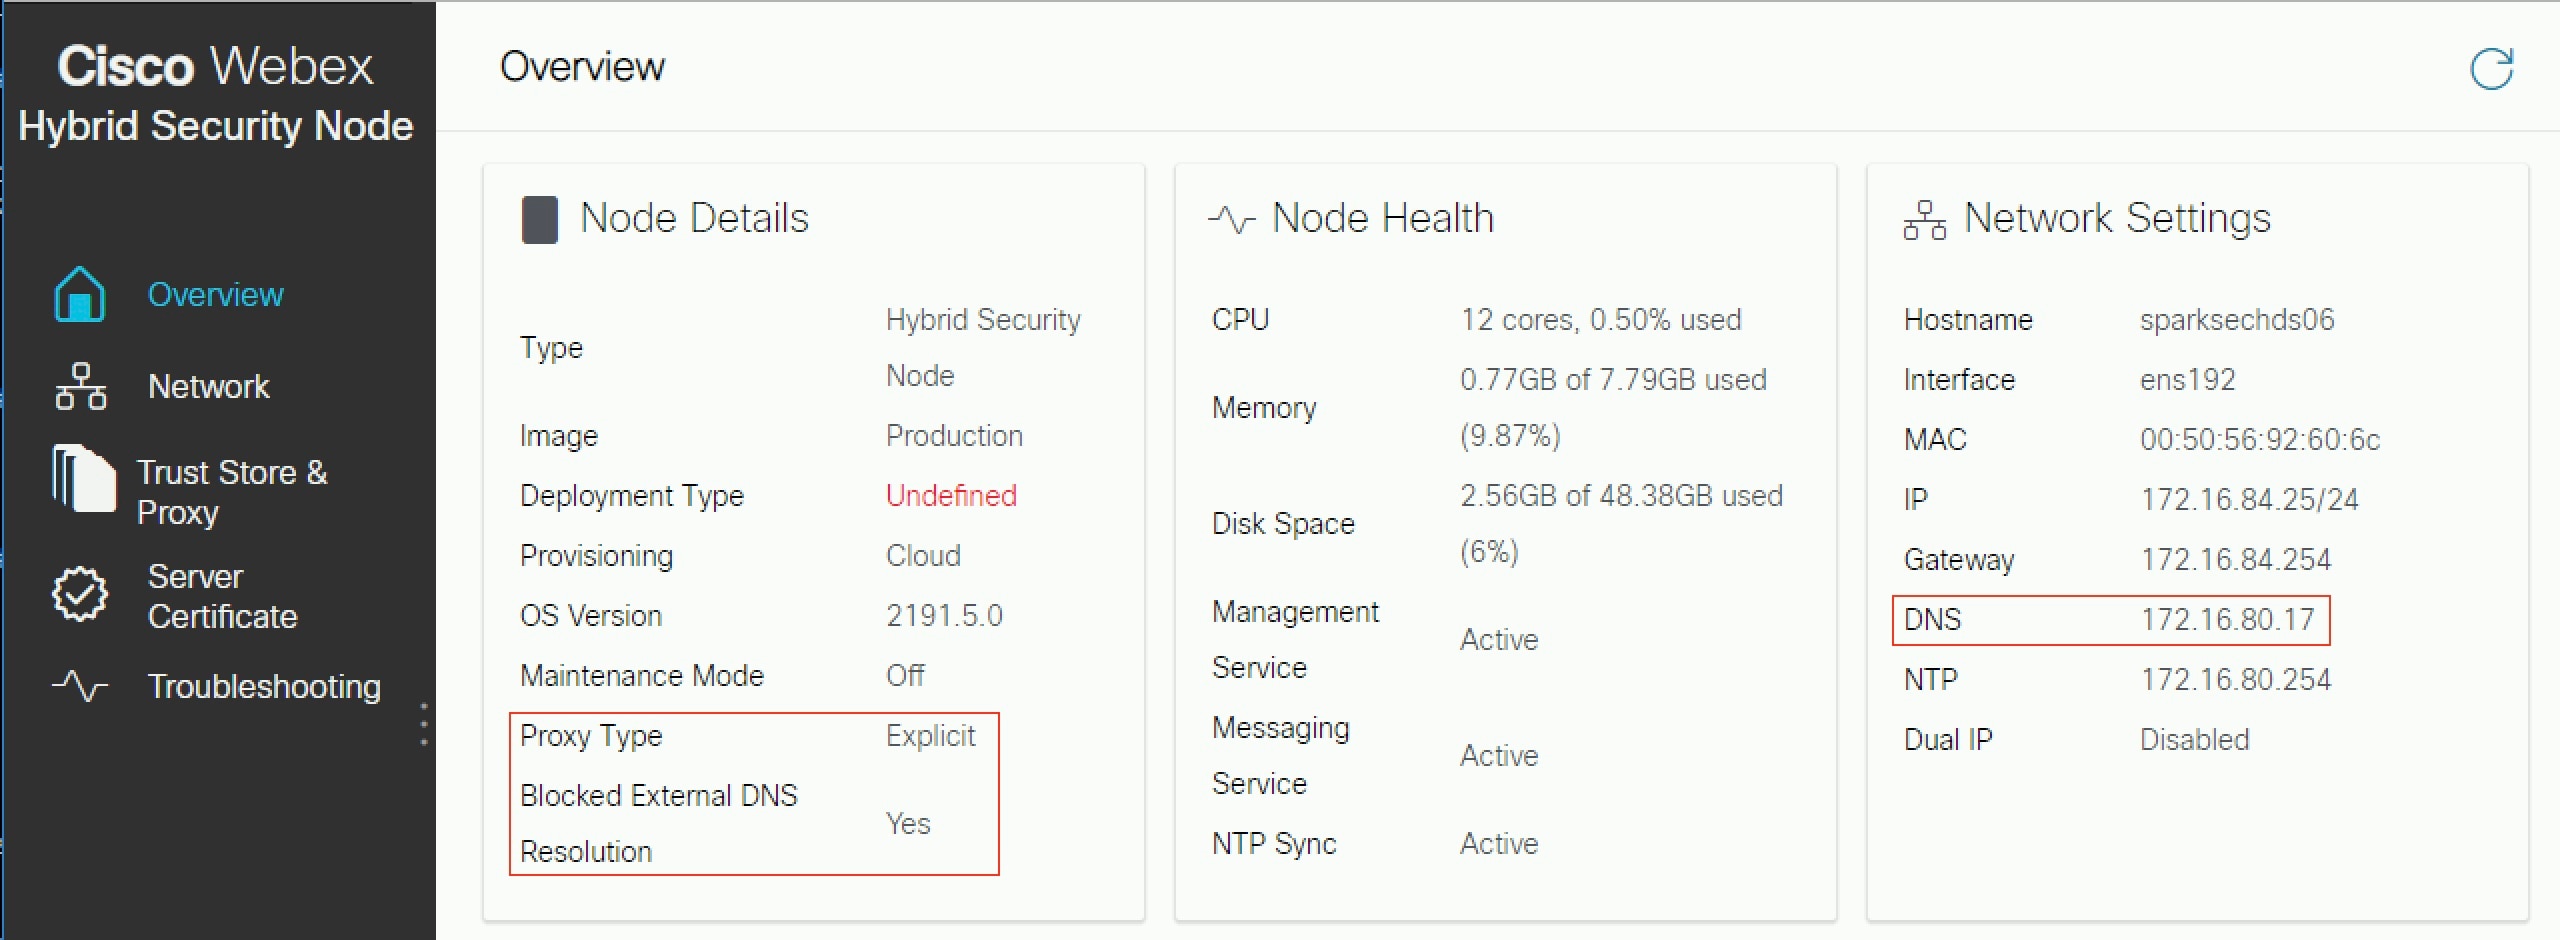Click the red 'Undefined' deployment type value
2560x940 pixels.
tap(951, 496)
